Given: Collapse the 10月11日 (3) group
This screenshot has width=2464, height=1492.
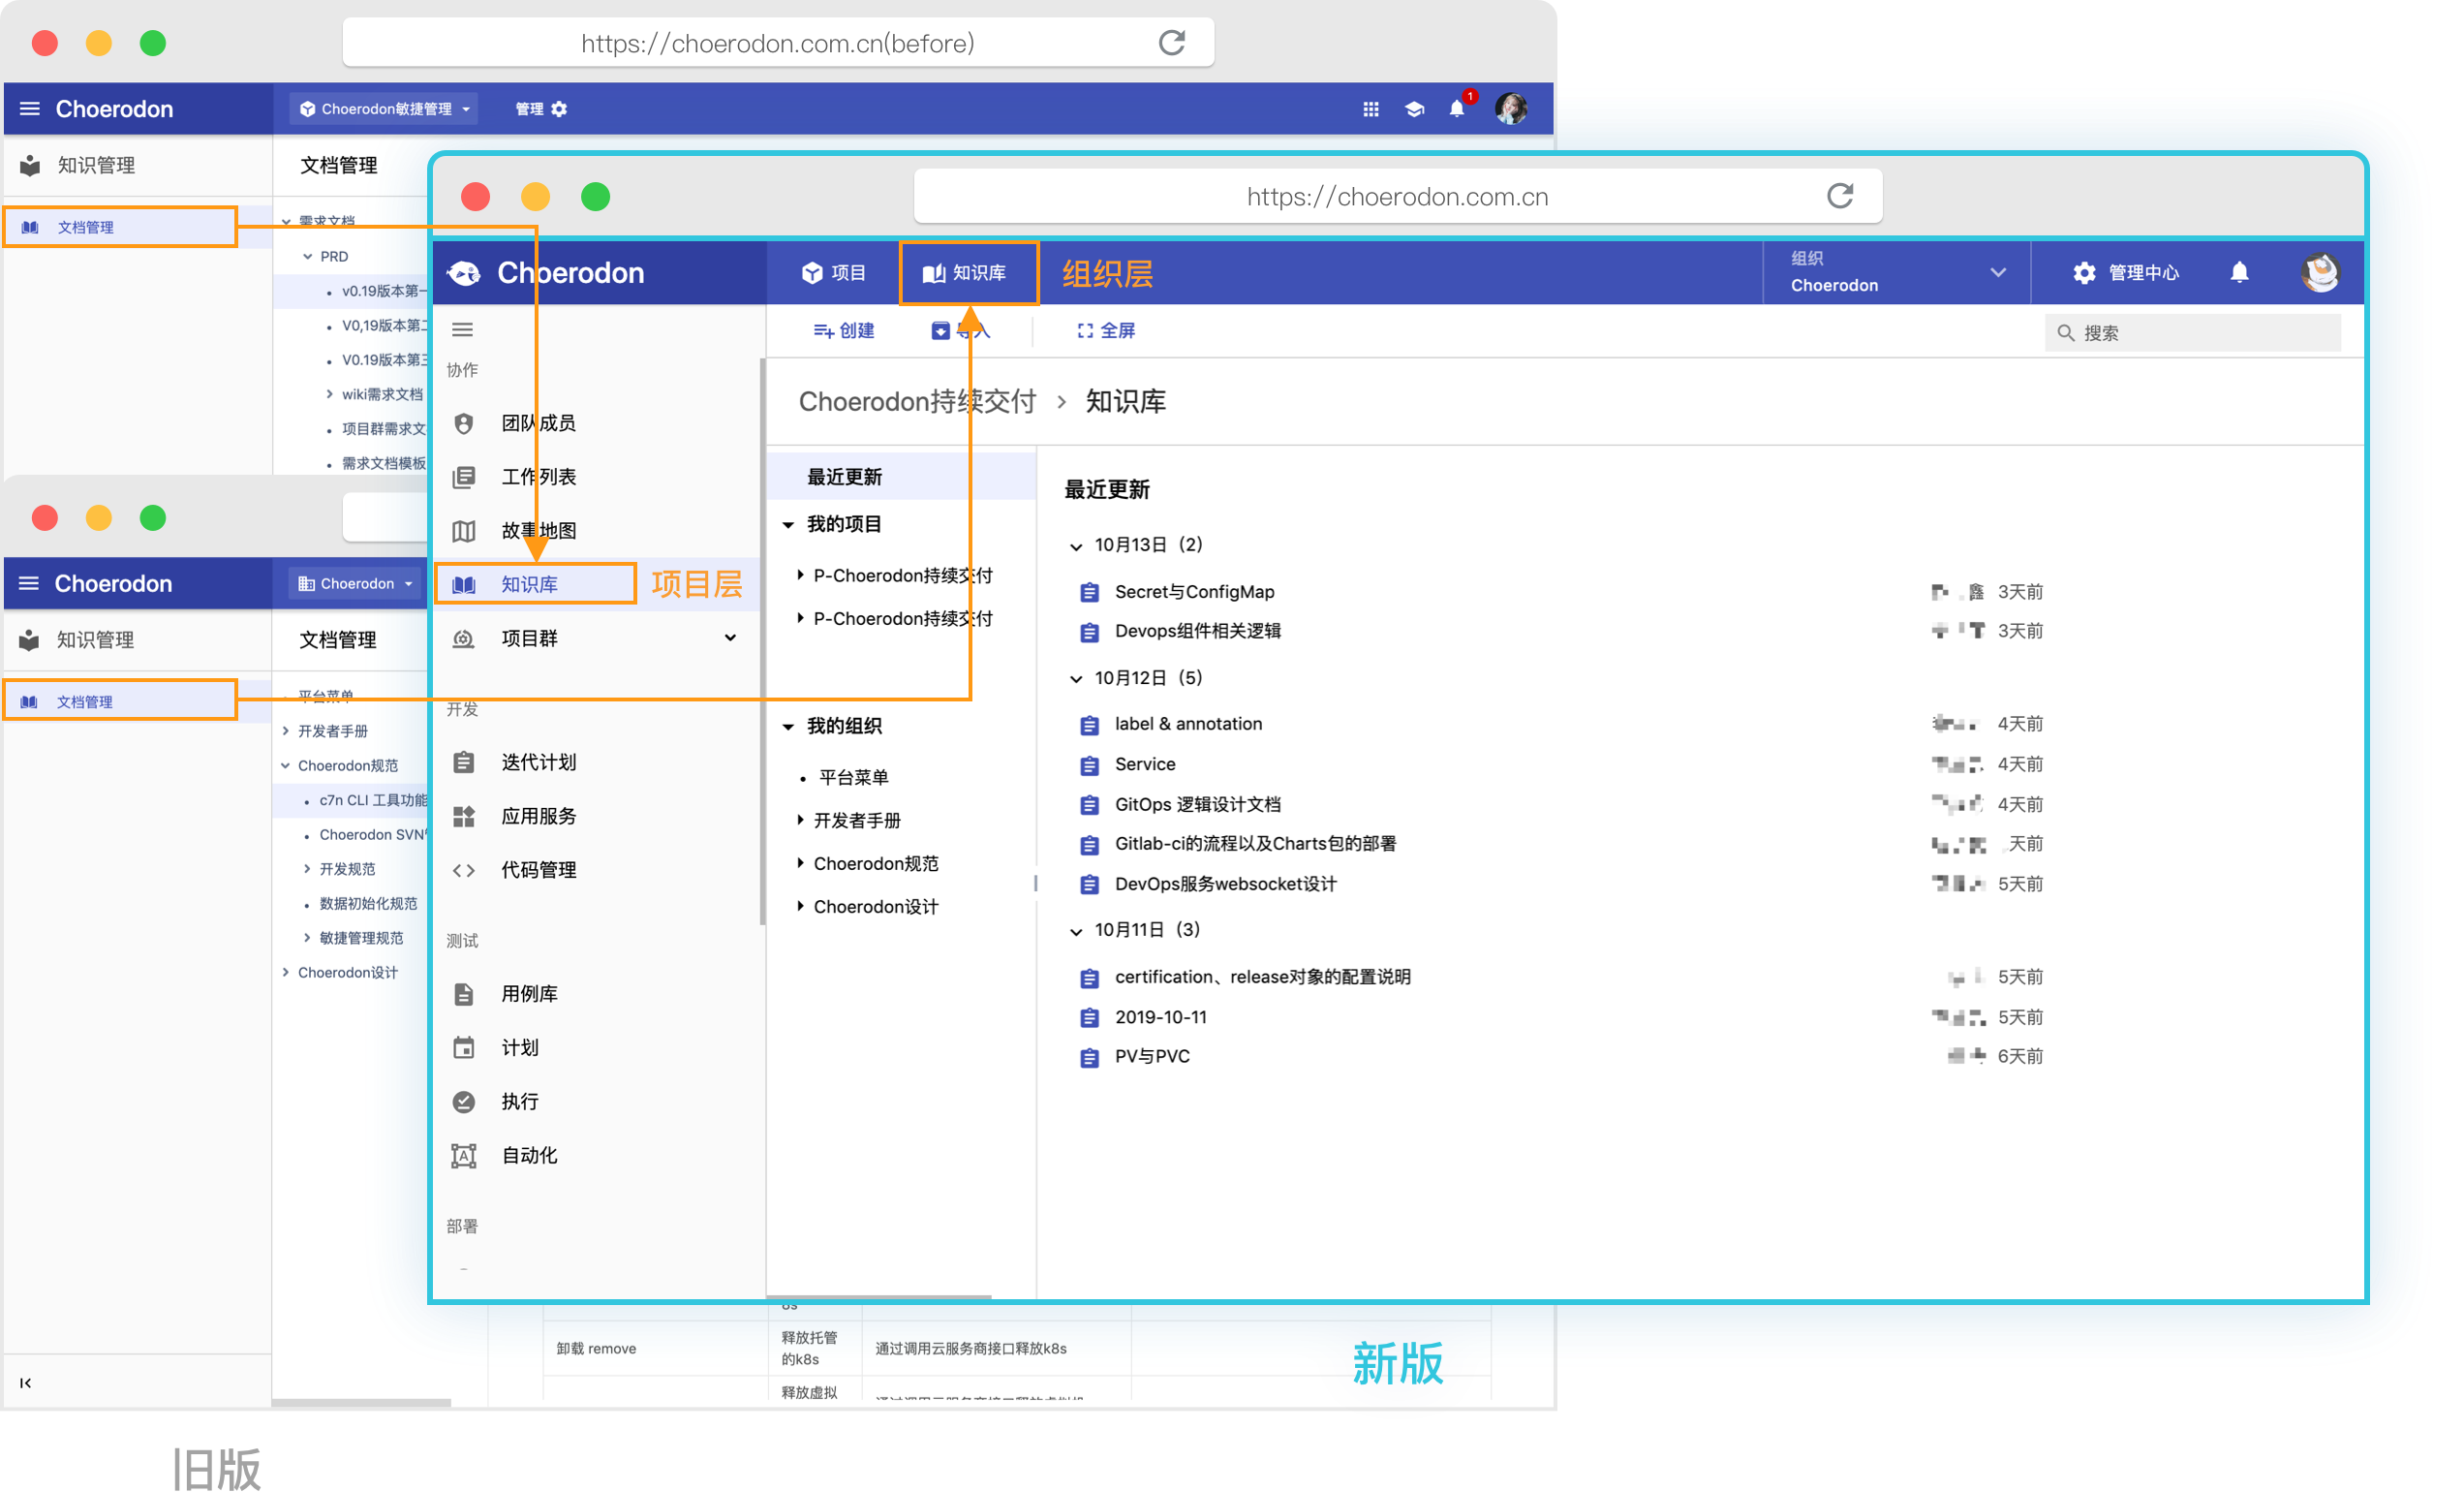Looking at the screenshot, I should pyautogui.click(x=1076, y=931).
